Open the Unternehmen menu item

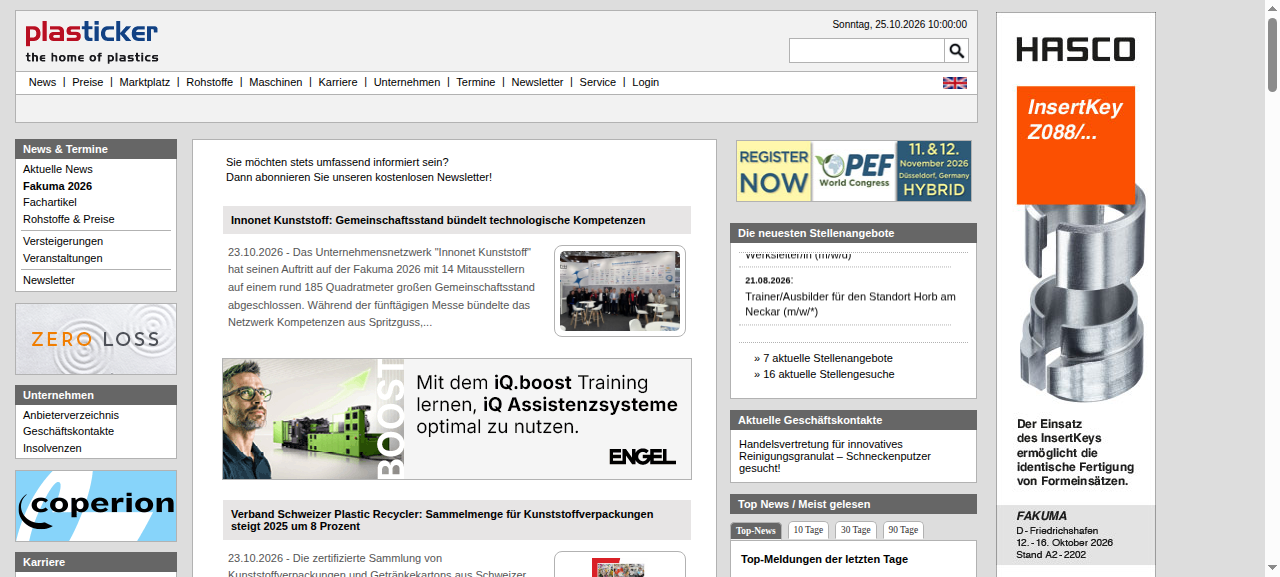click(407, 82)
